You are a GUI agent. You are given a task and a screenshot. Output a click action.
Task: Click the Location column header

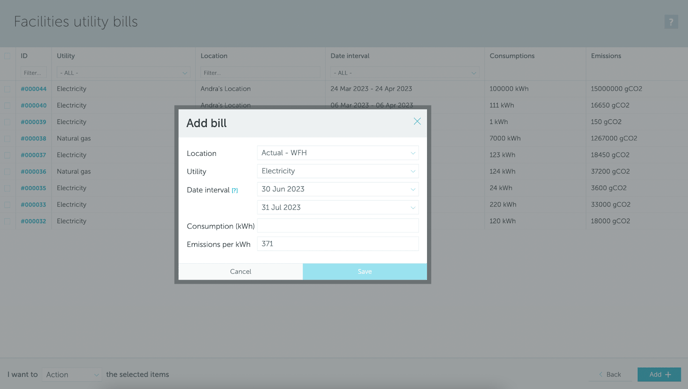pos(214,56)
